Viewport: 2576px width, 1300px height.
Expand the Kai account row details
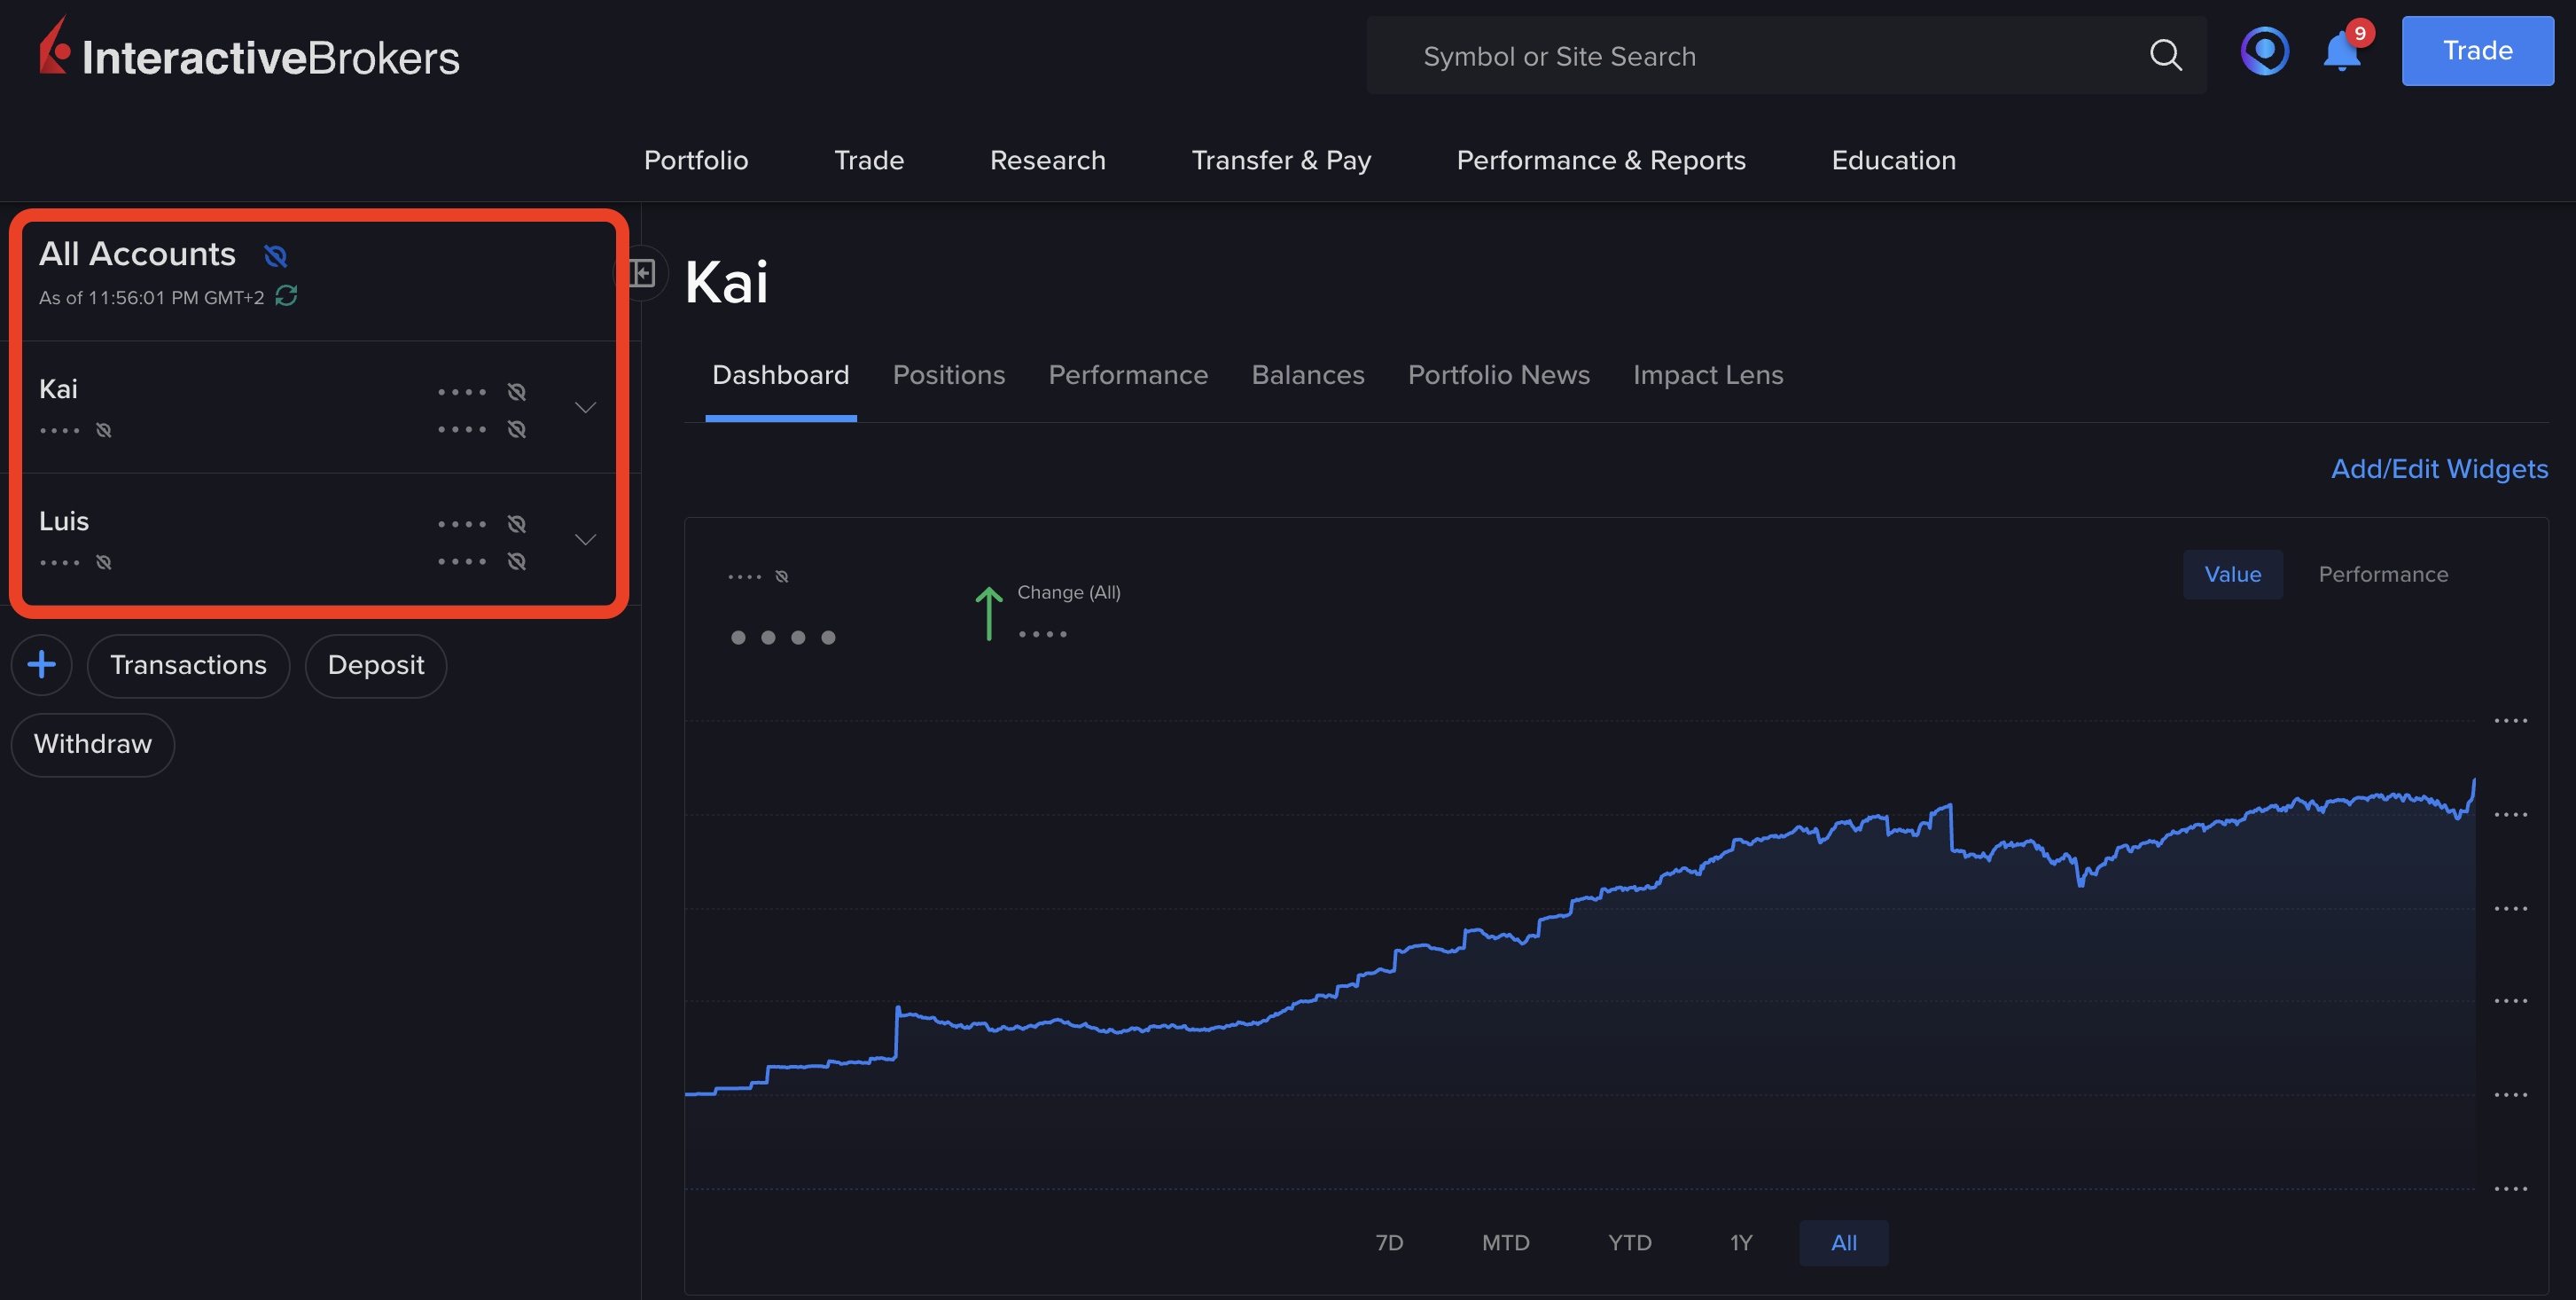click(584, 407)
